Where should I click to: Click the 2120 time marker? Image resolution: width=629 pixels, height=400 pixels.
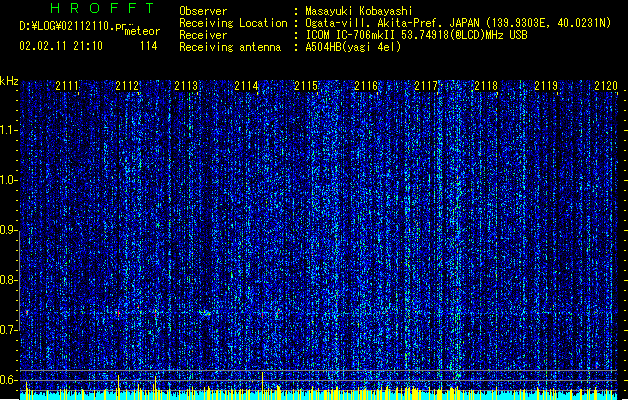[606, 86]
